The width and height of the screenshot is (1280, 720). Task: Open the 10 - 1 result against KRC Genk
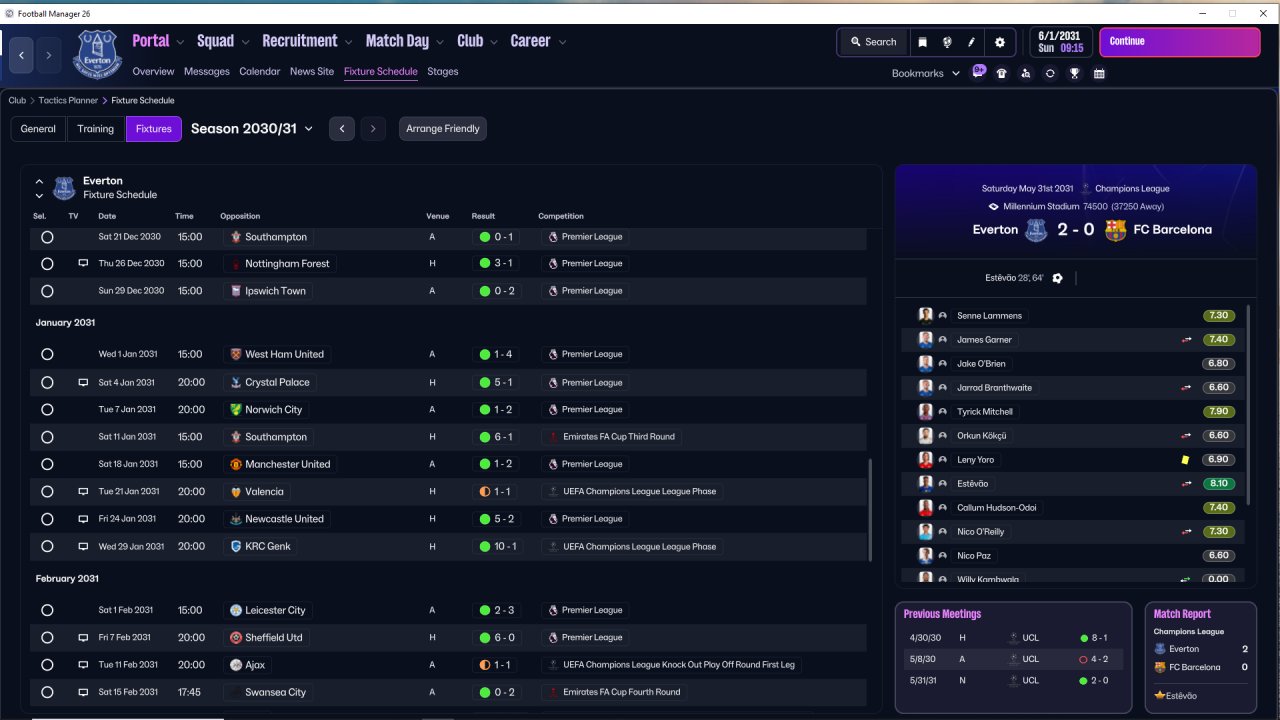[x=499, y=547]
